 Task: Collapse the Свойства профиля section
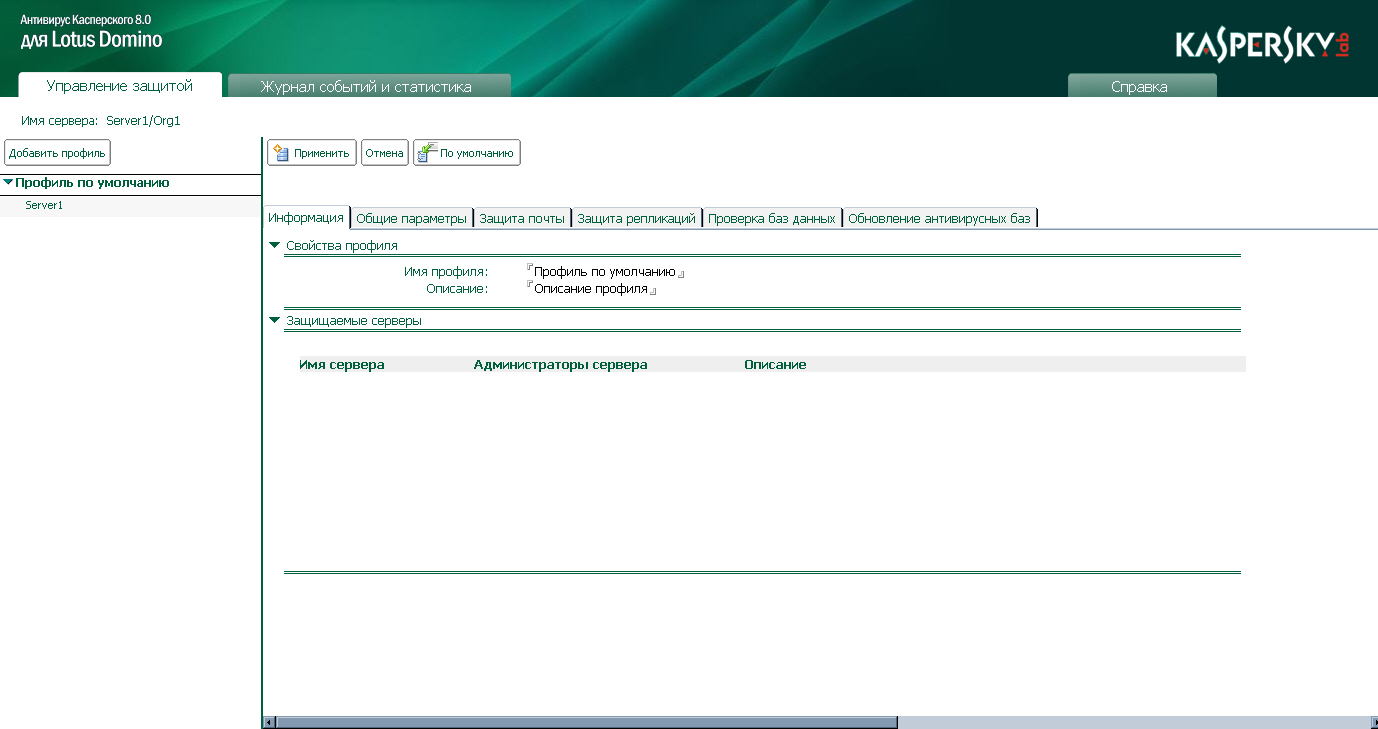pos(275,245)
